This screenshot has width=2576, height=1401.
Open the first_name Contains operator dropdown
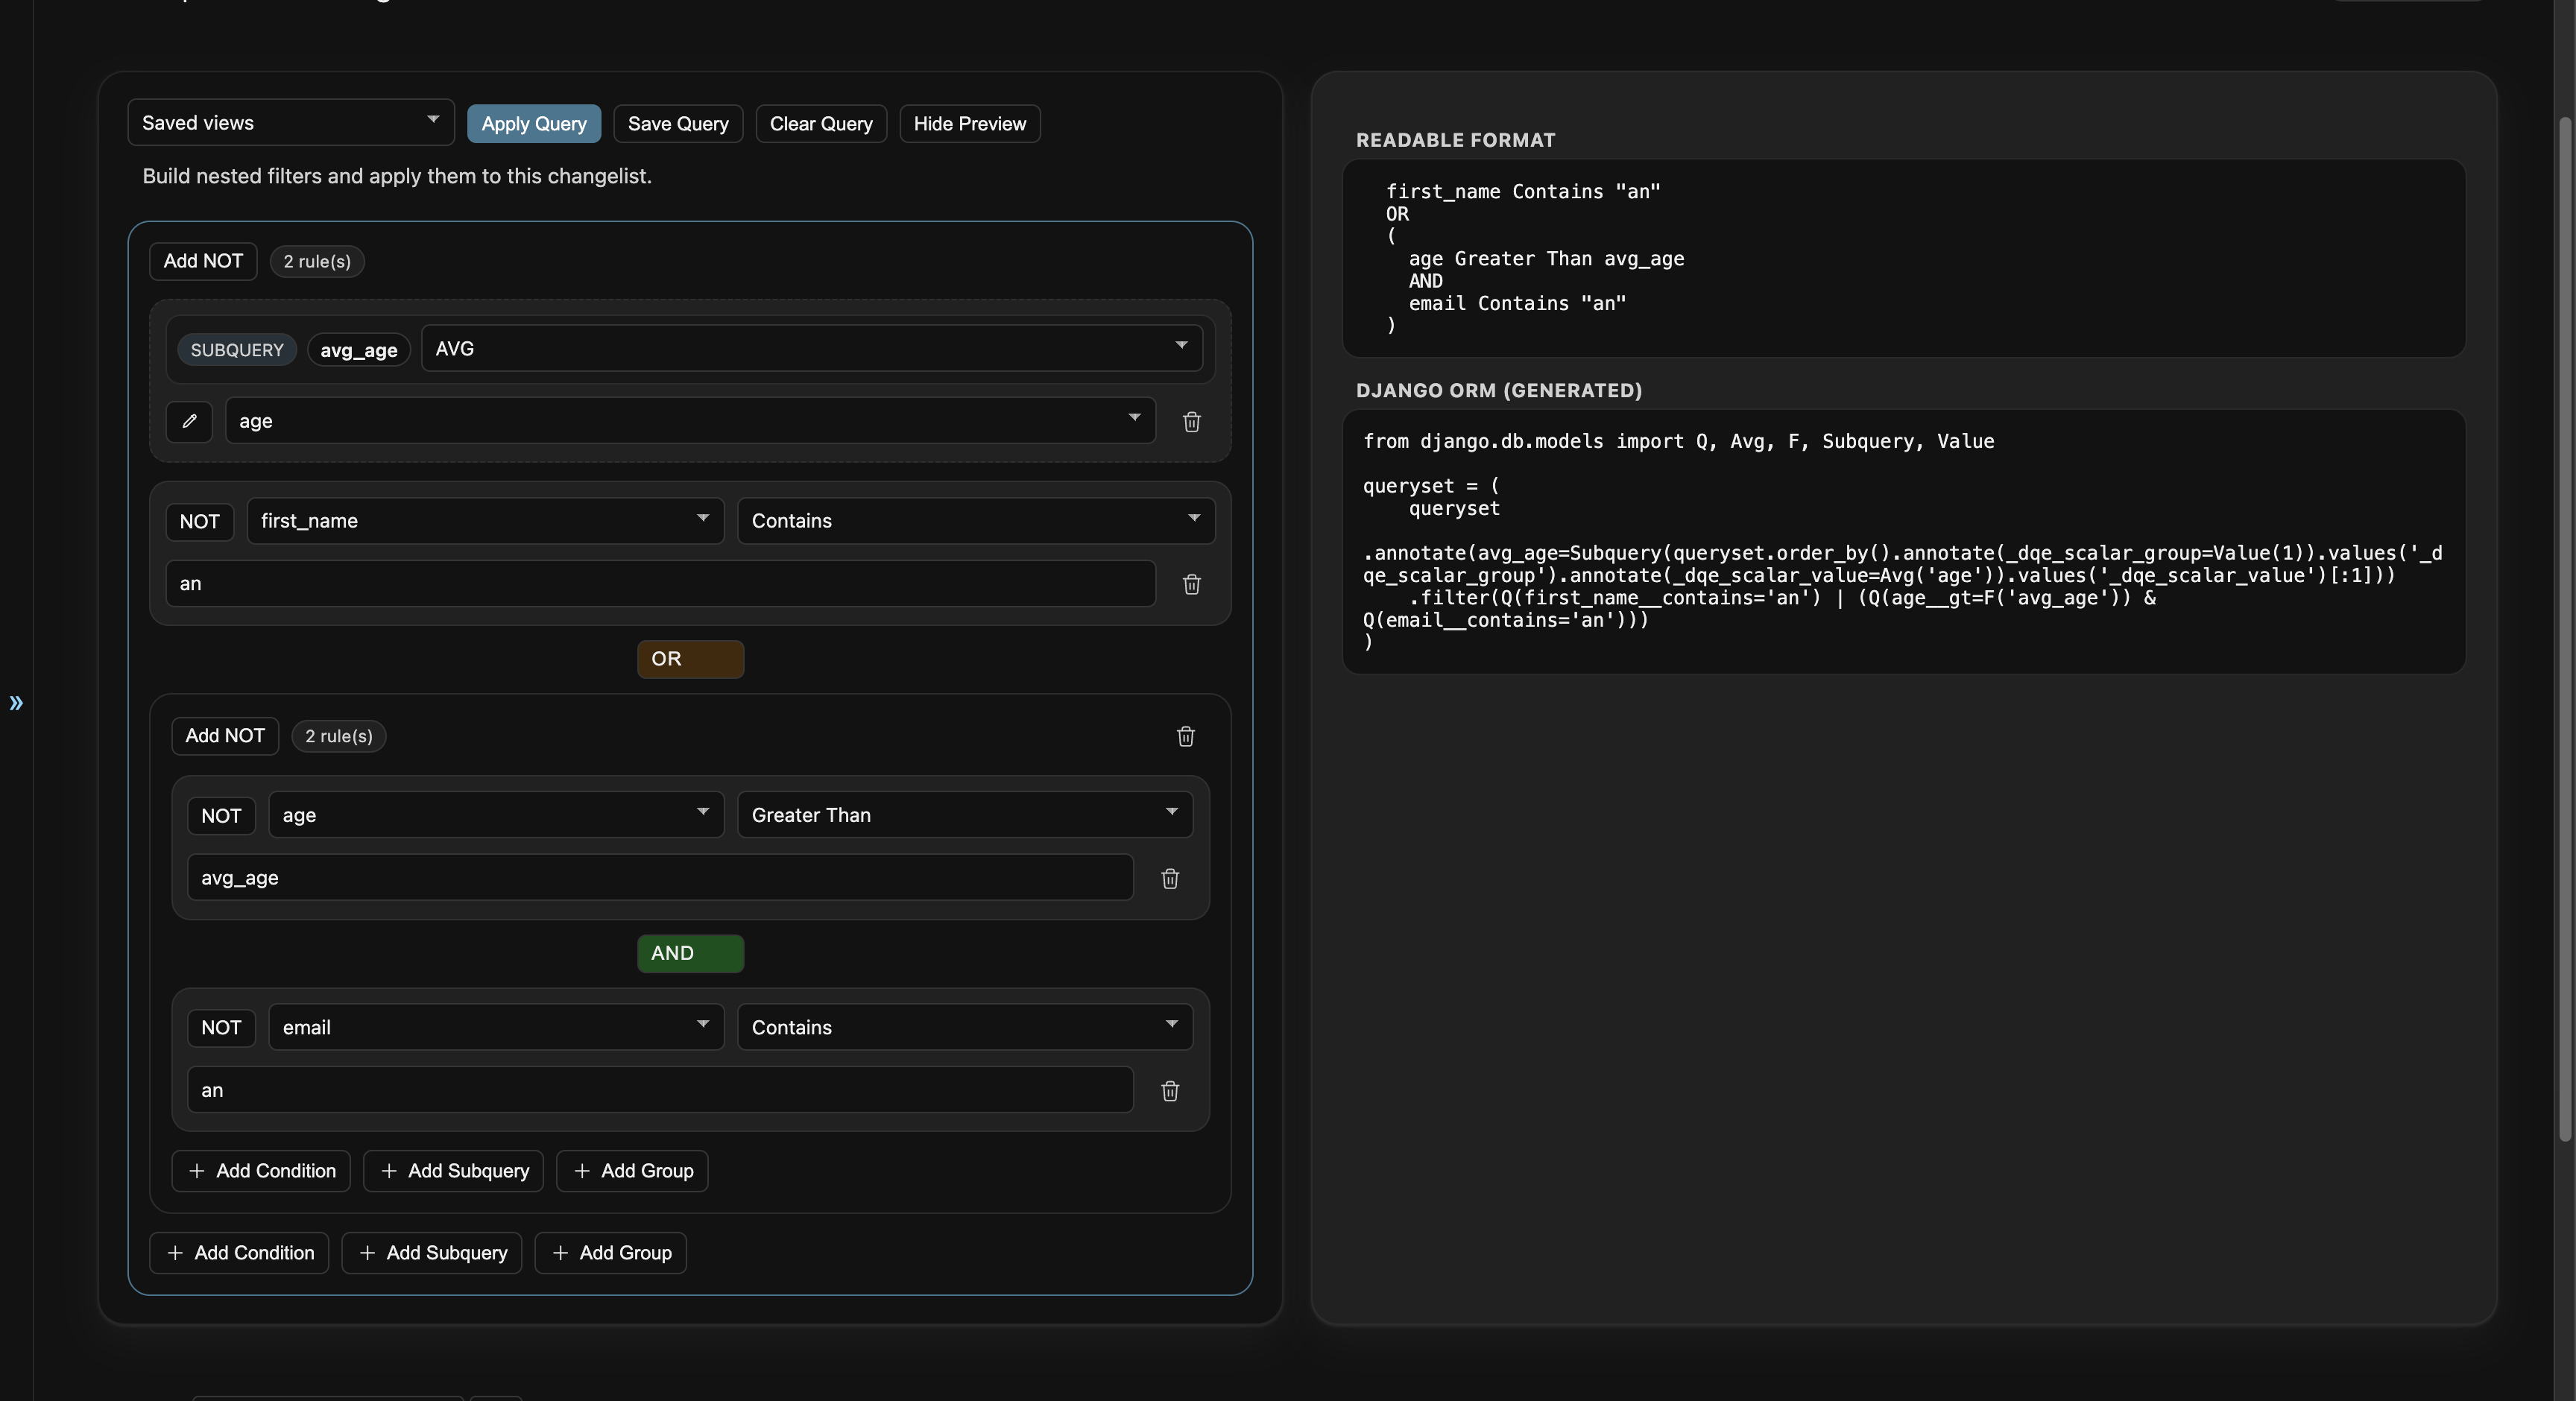(976, 521)
